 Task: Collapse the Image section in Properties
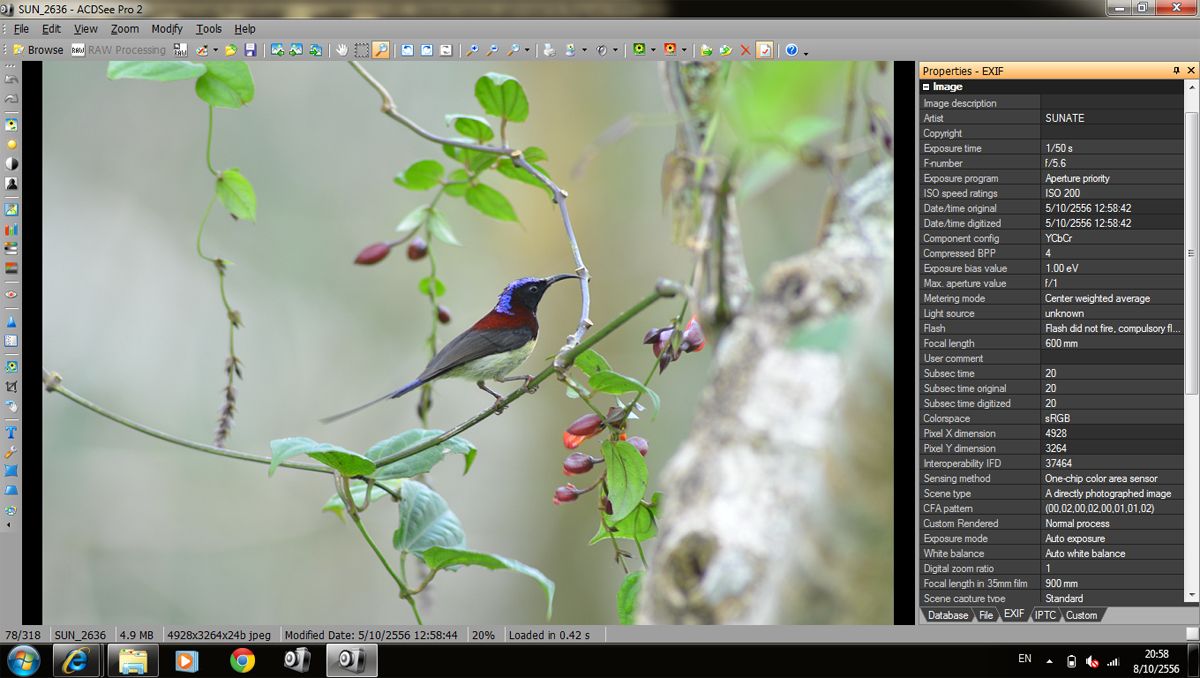[927, 87]
